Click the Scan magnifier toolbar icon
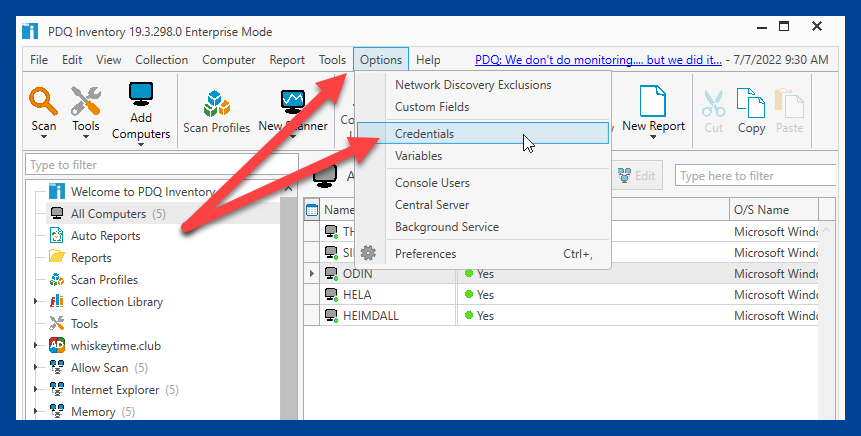This screenshot has height=436, width=861. tap(43, 101)
